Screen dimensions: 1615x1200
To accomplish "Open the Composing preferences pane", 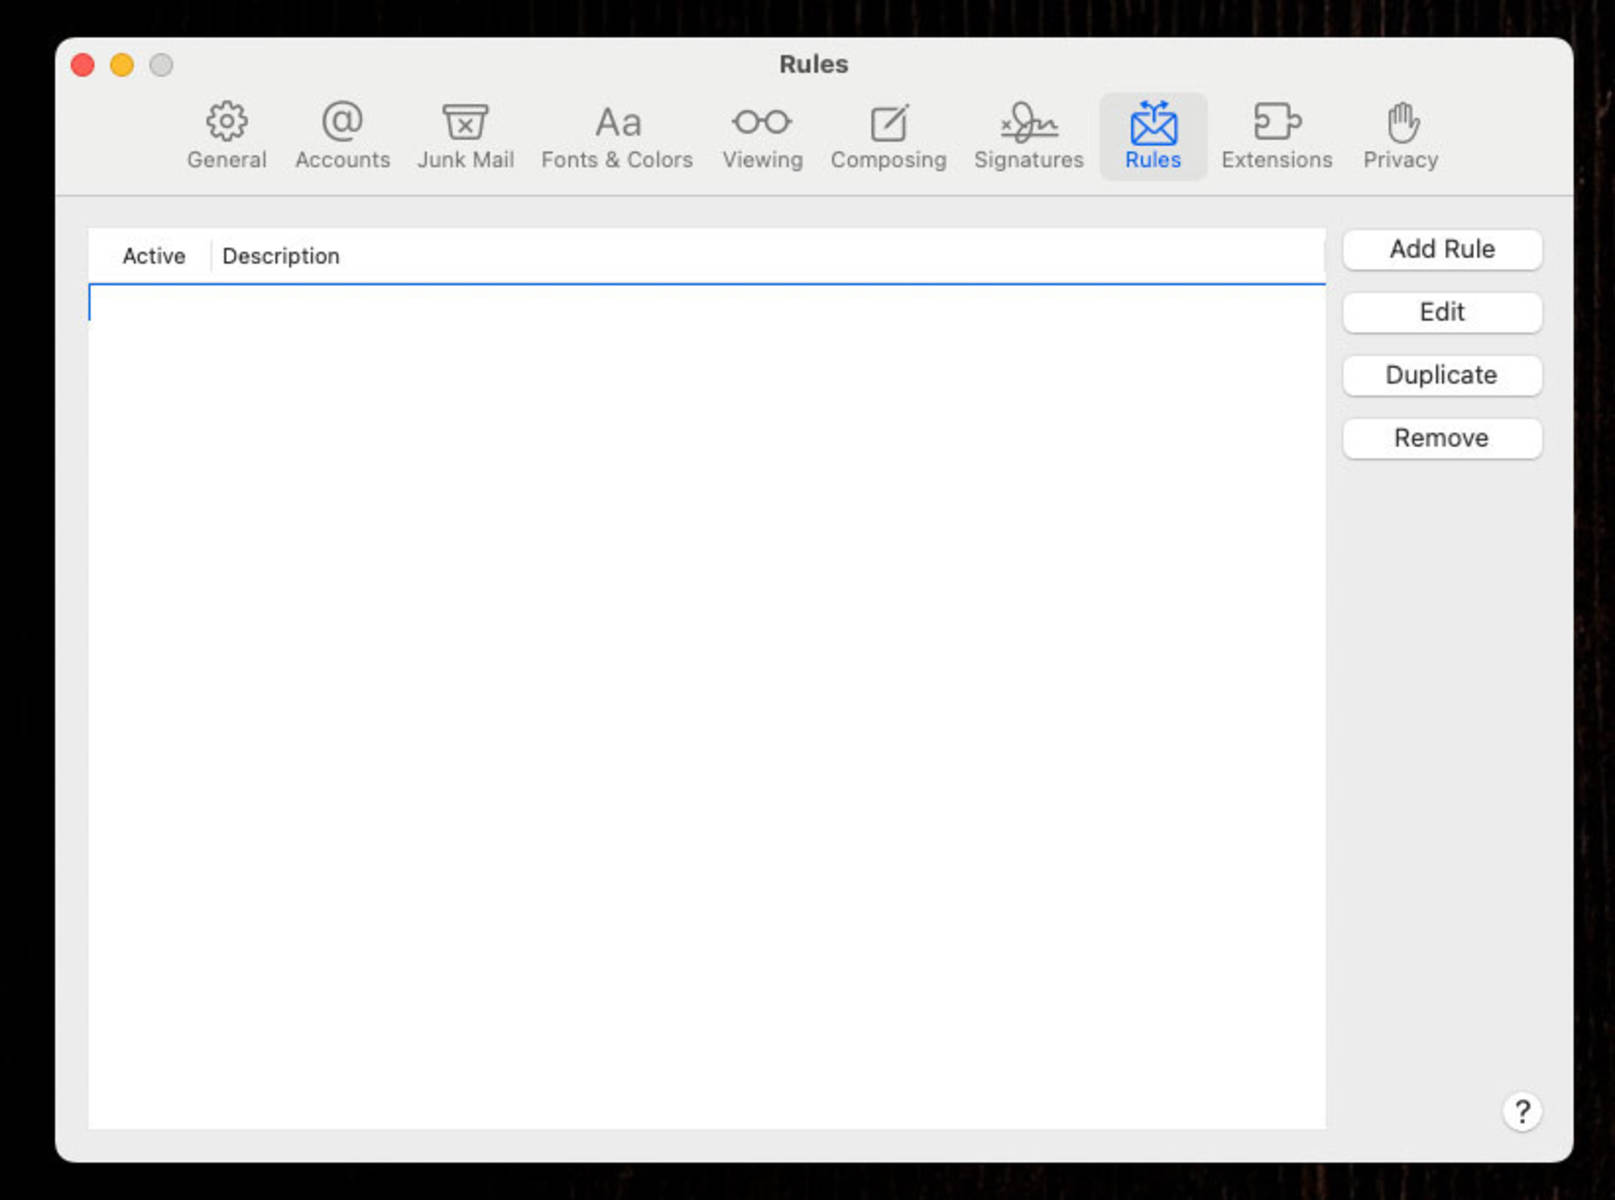I will (888, 136).
